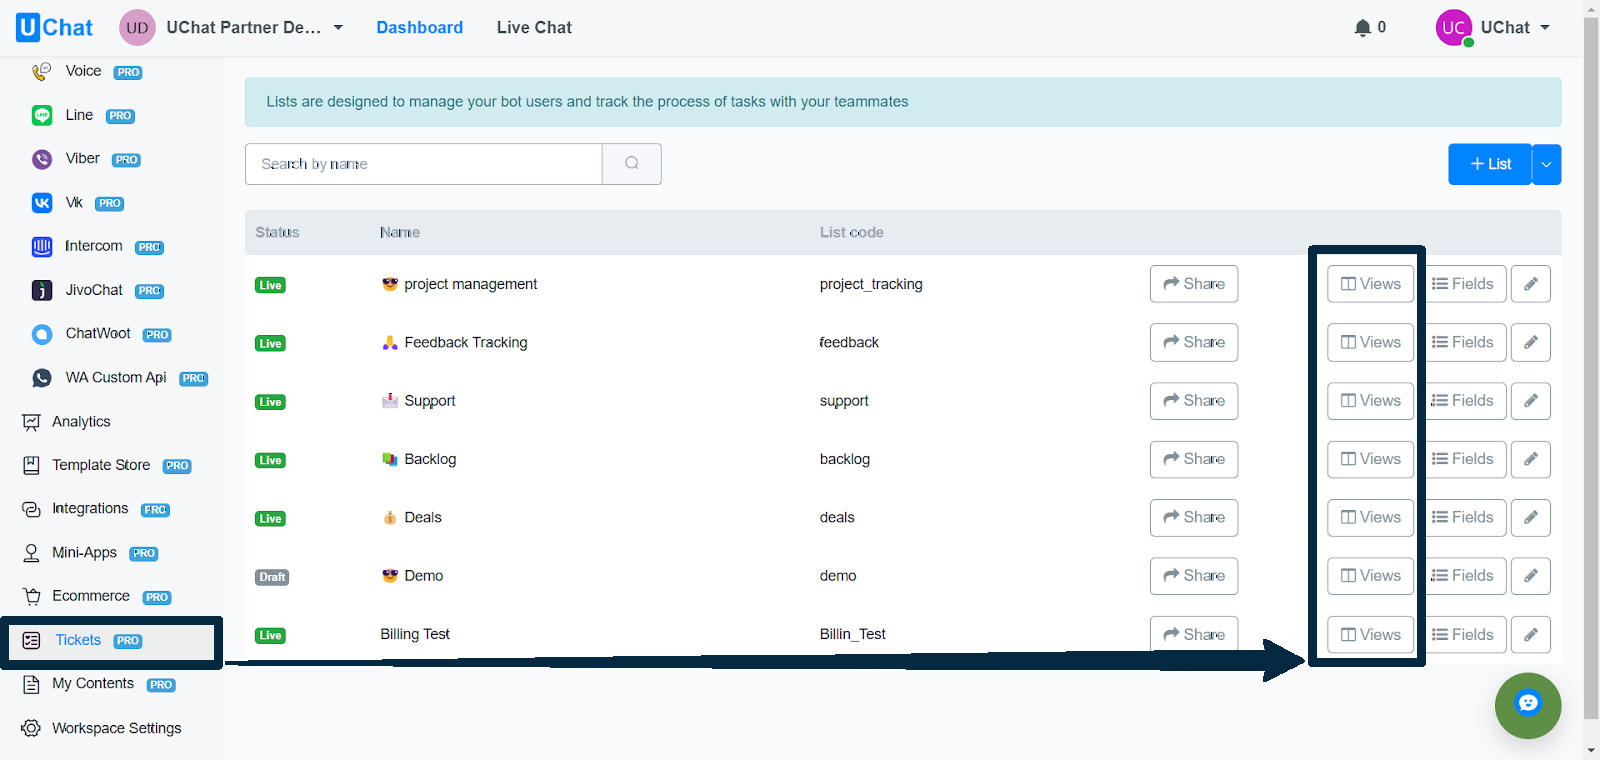
Task: Click the Voice channel icon
Action: tap(41, 71)
